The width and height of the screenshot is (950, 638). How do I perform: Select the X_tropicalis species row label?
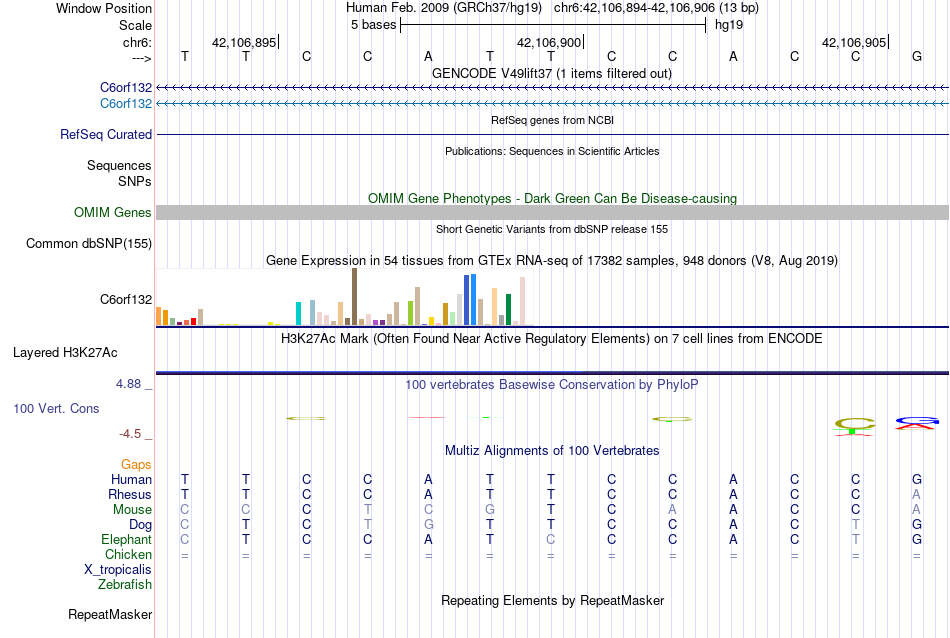(118, 570)
